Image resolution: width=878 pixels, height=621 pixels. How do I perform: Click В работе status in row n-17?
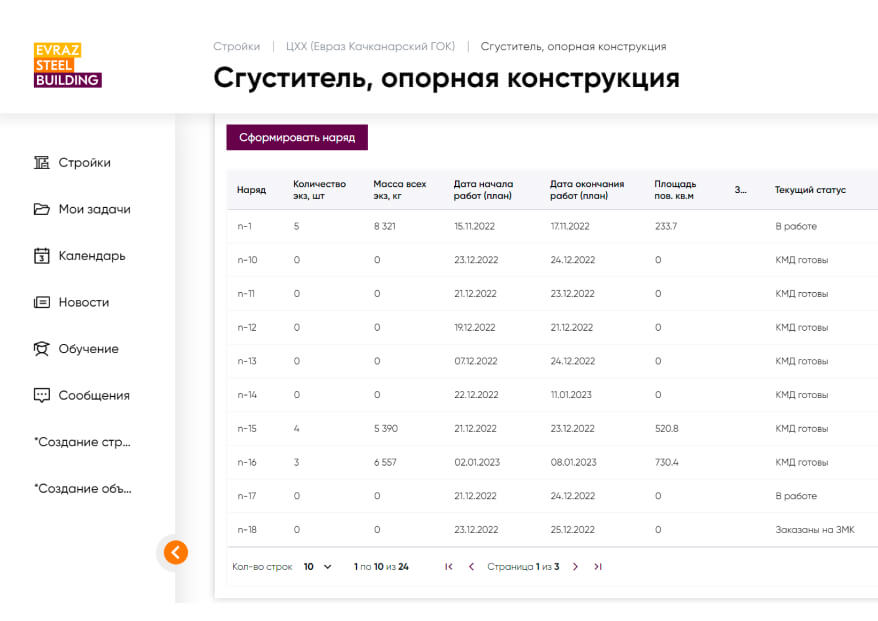coord(796,496)
